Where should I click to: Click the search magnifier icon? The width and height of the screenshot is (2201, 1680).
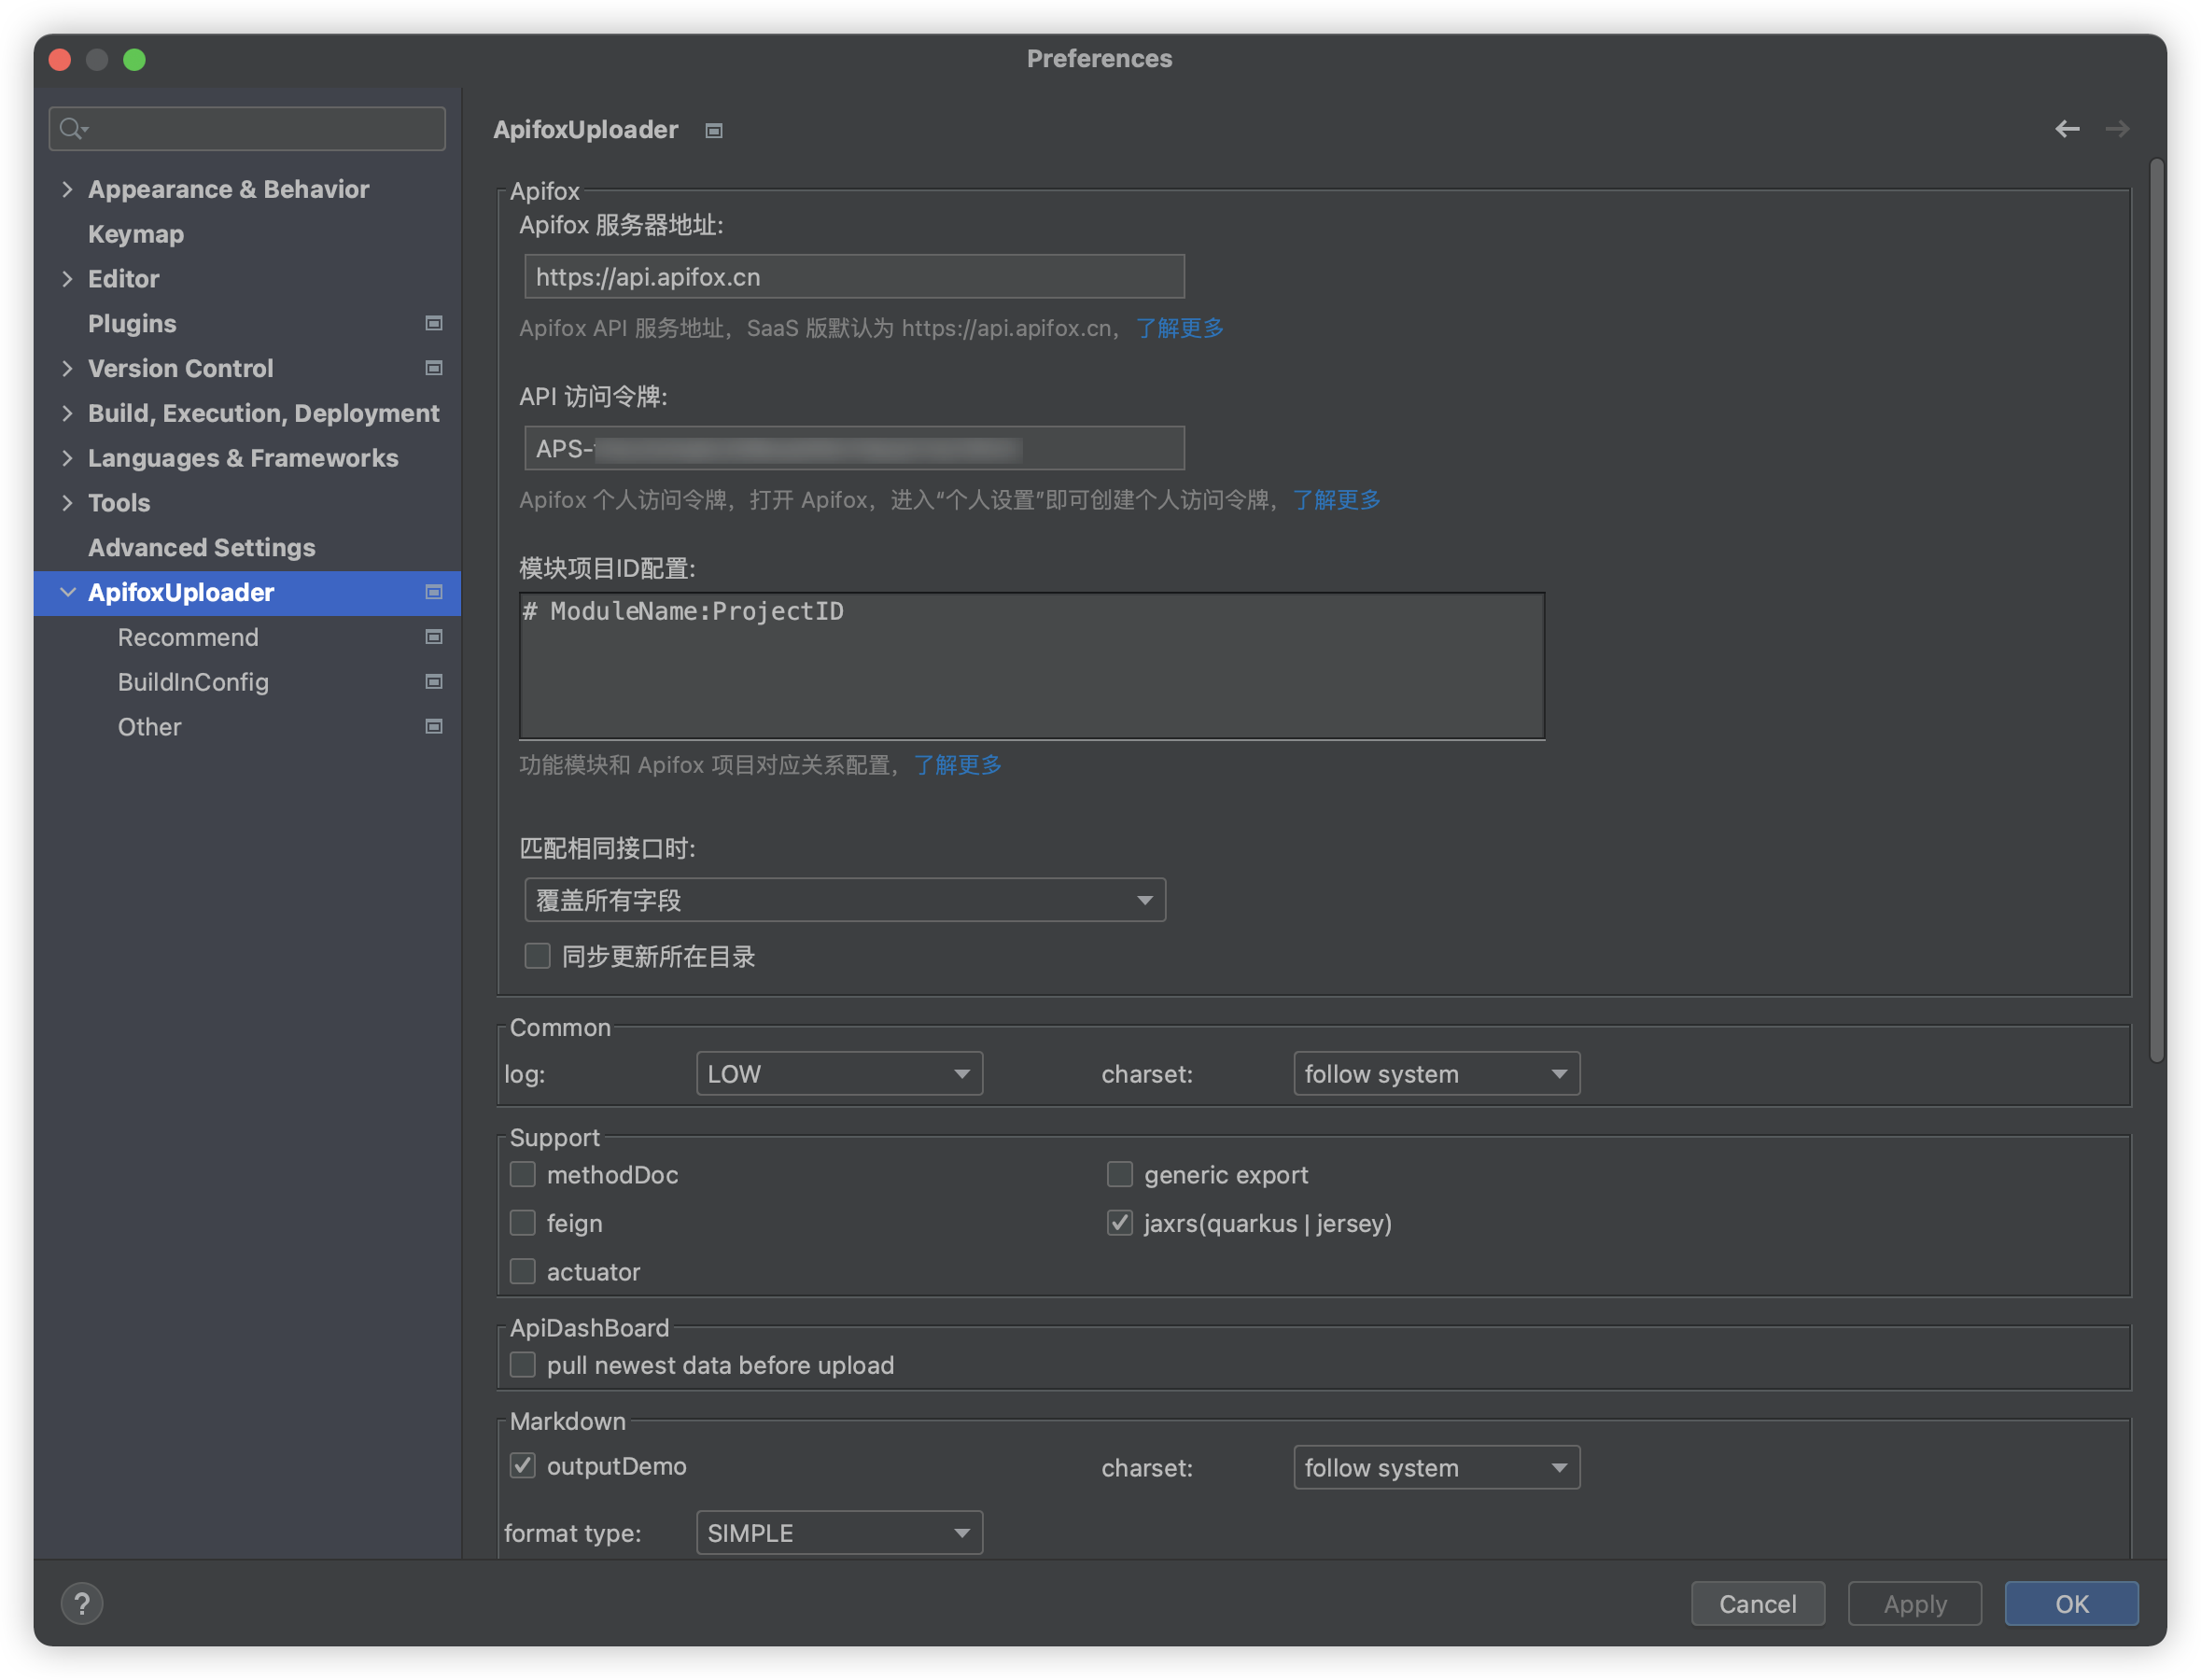pos(72,129)
